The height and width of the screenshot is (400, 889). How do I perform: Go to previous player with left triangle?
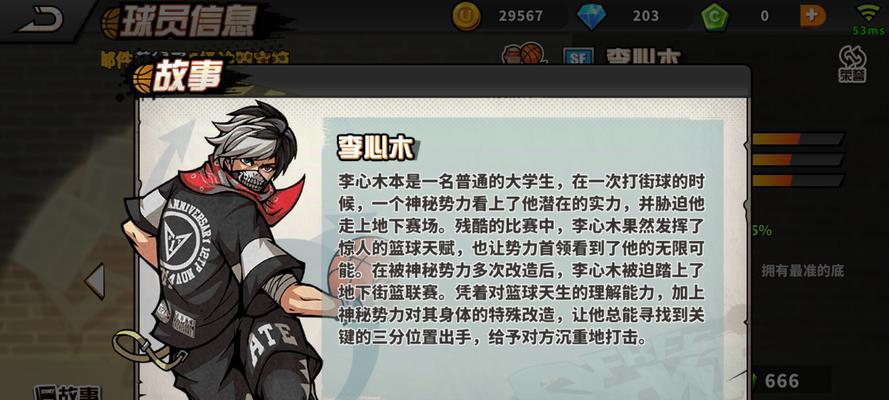(x=95, y=280)
